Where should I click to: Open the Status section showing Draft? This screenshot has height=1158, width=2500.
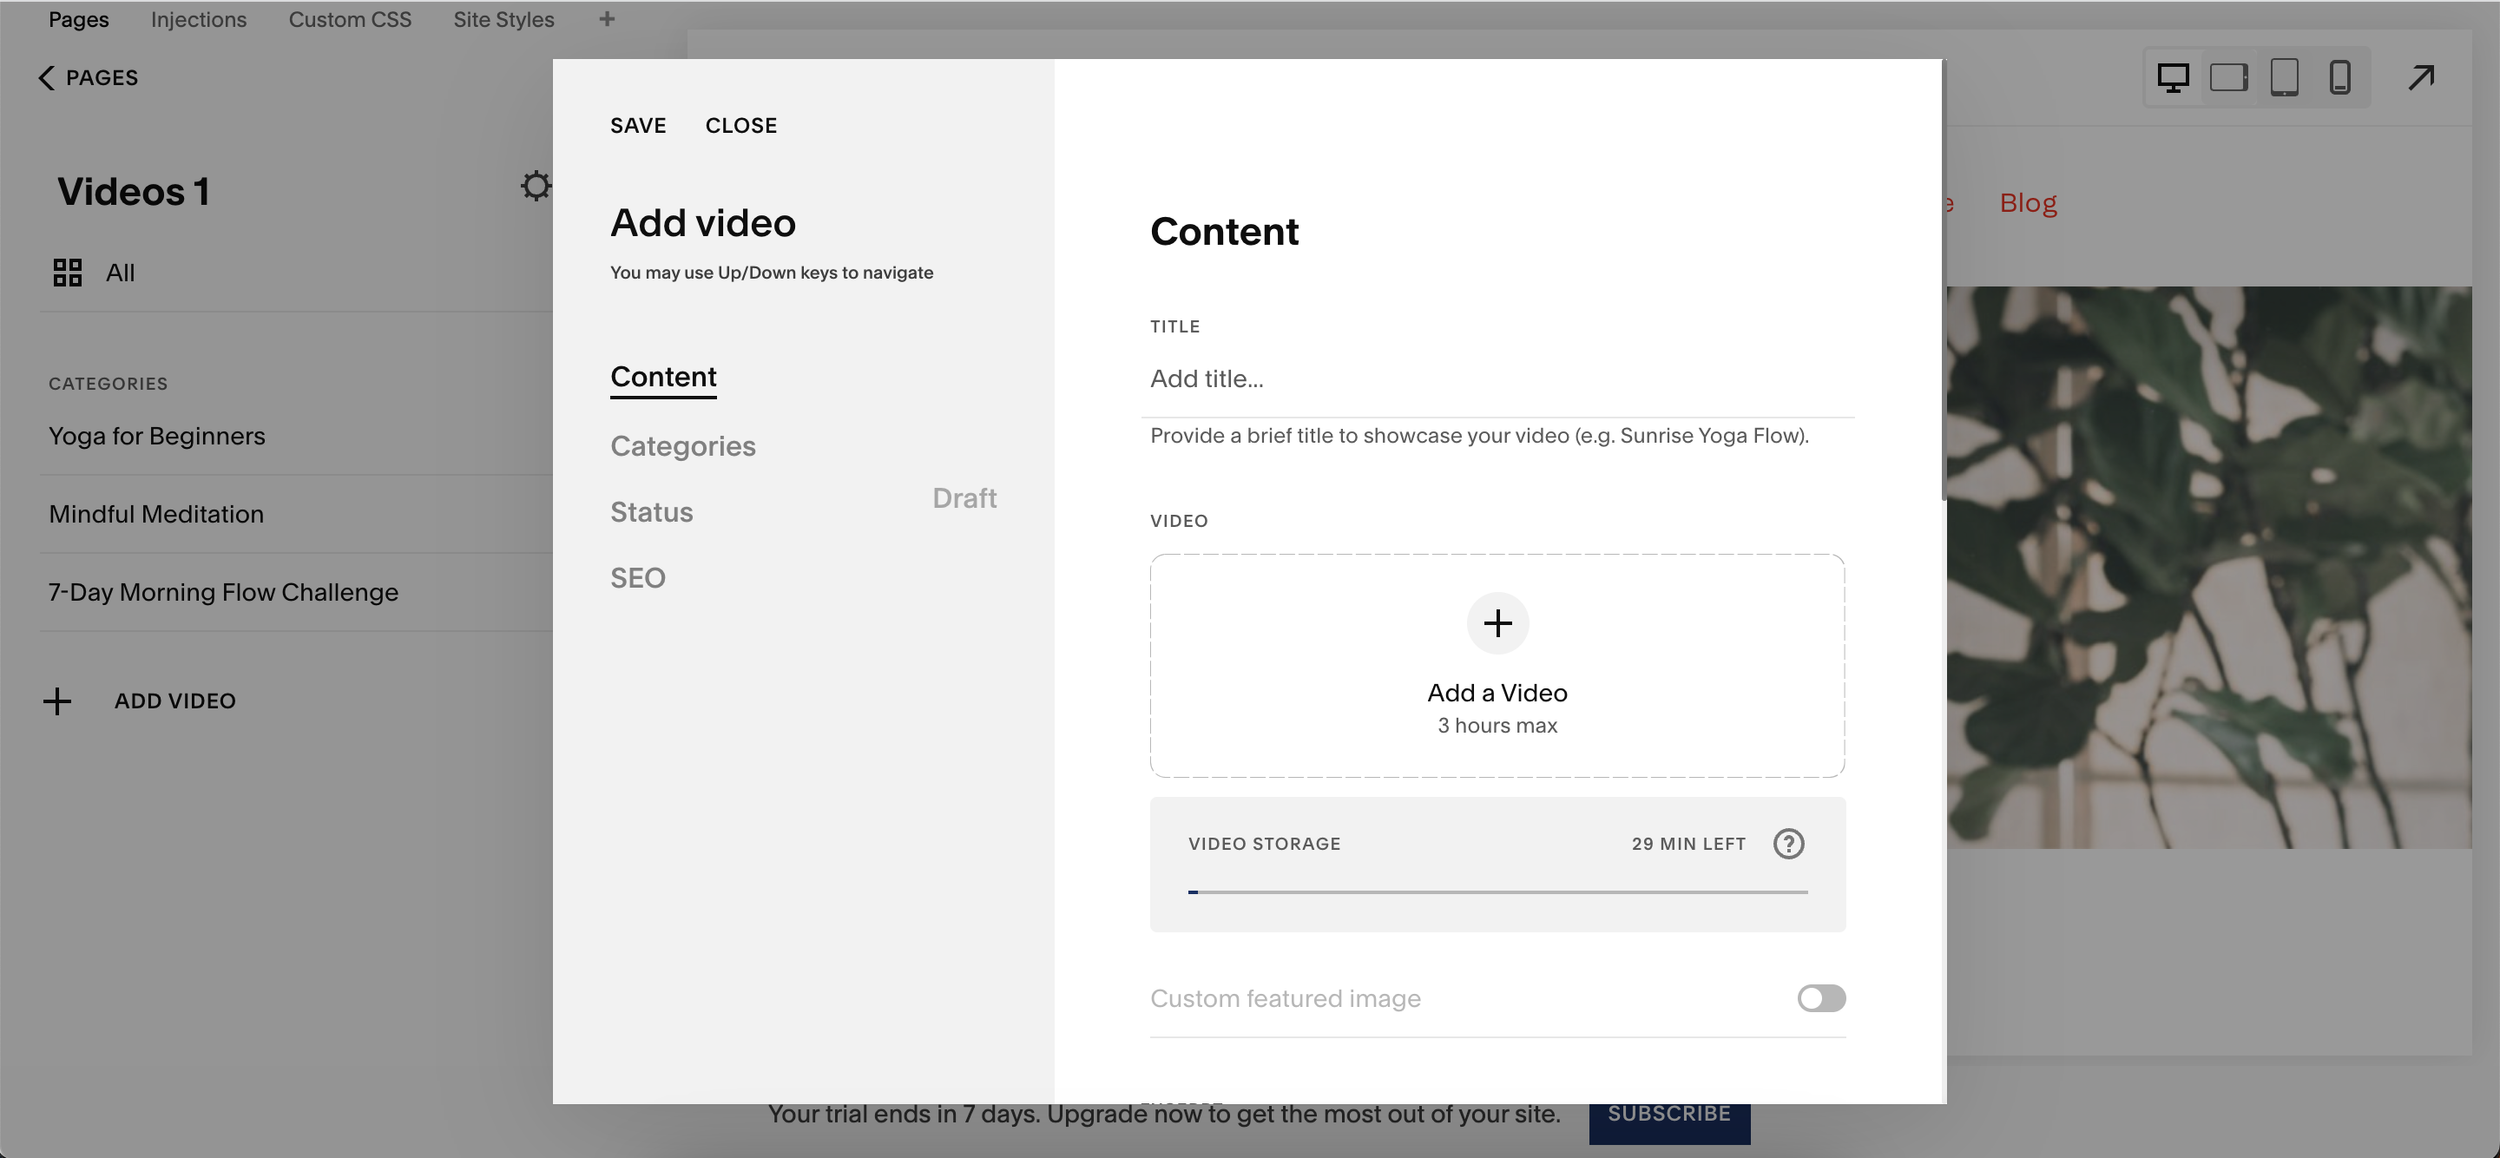(652, 512)
